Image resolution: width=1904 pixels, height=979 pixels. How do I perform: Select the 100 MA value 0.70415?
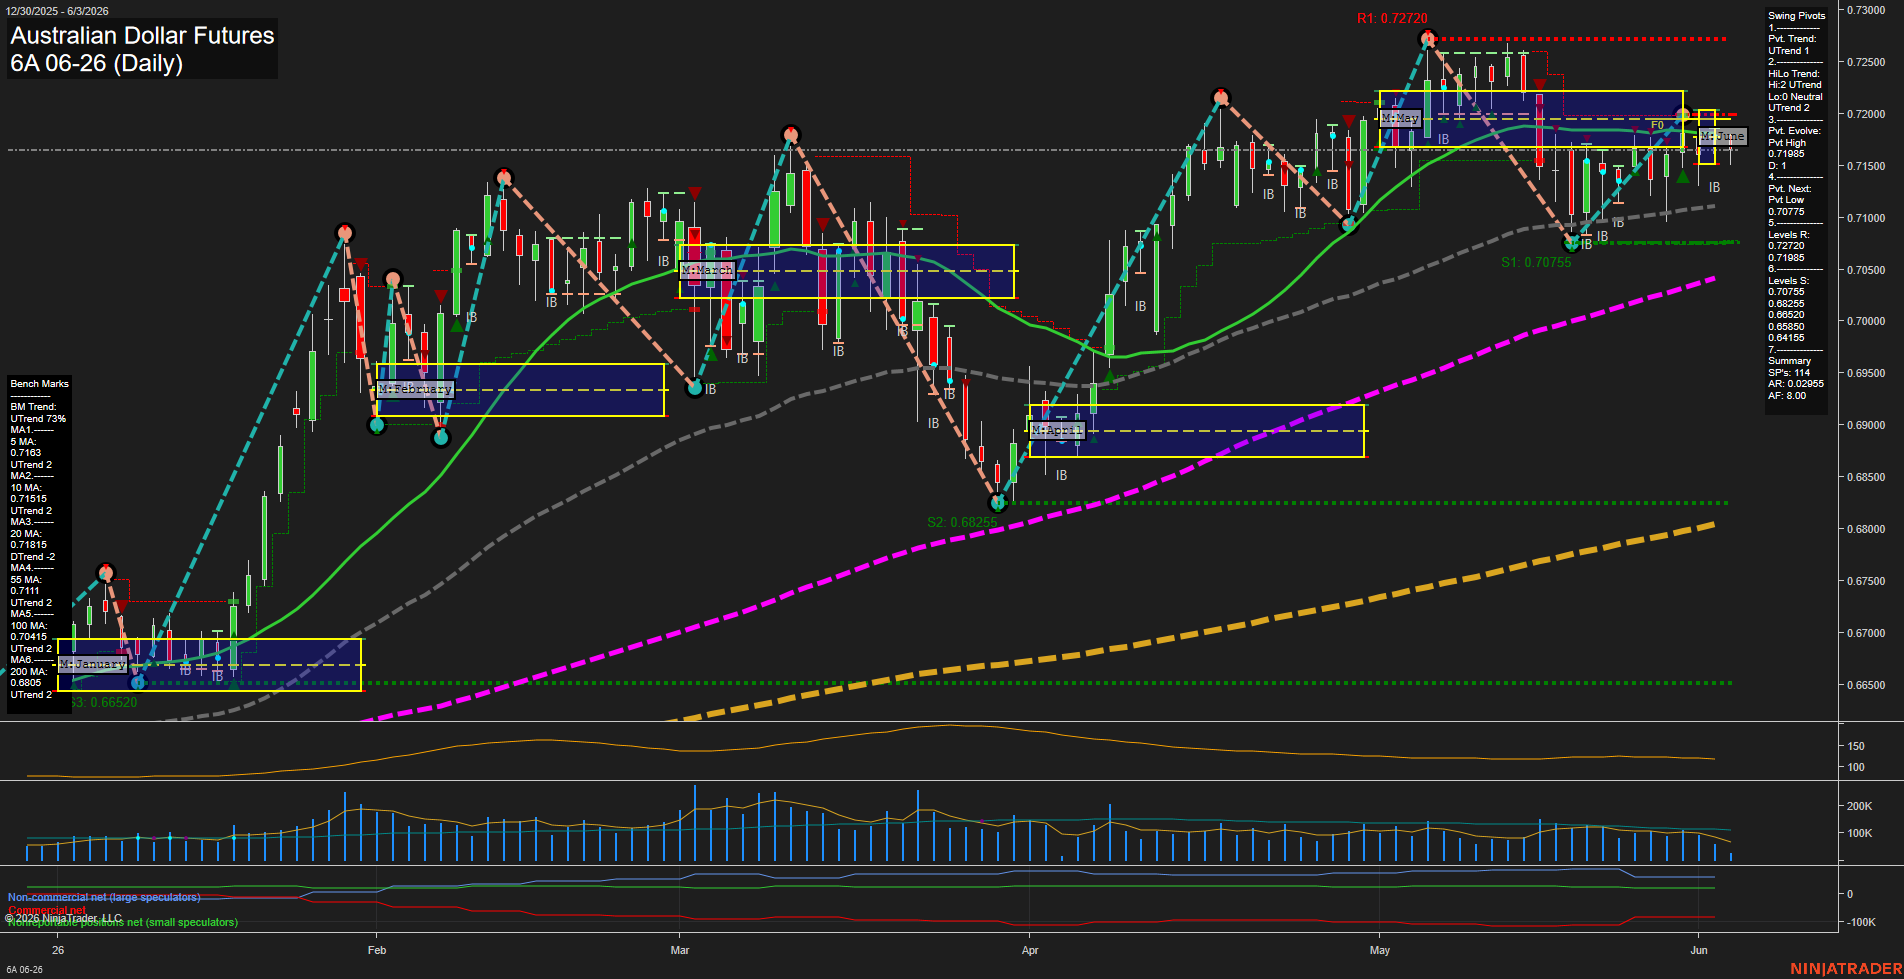[28, 637]
